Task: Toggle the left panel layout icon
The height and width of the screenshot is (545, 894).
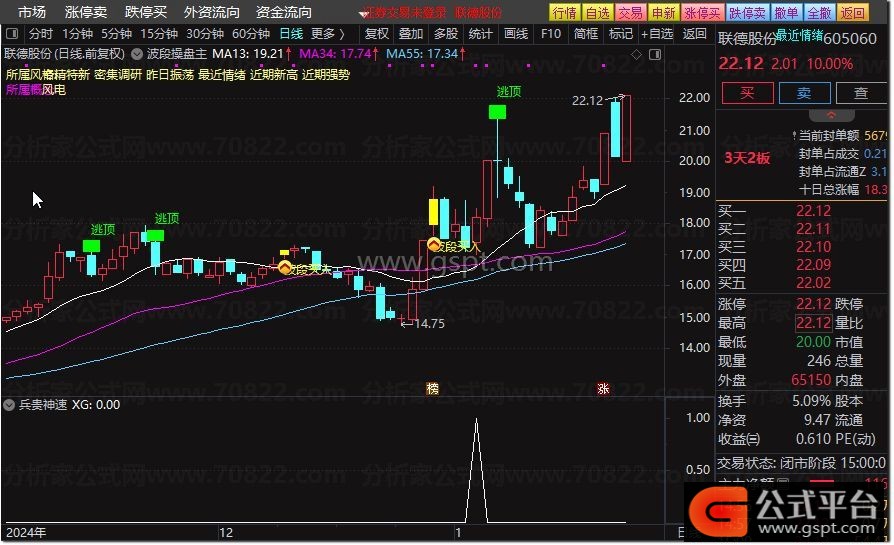Action: 11,34
